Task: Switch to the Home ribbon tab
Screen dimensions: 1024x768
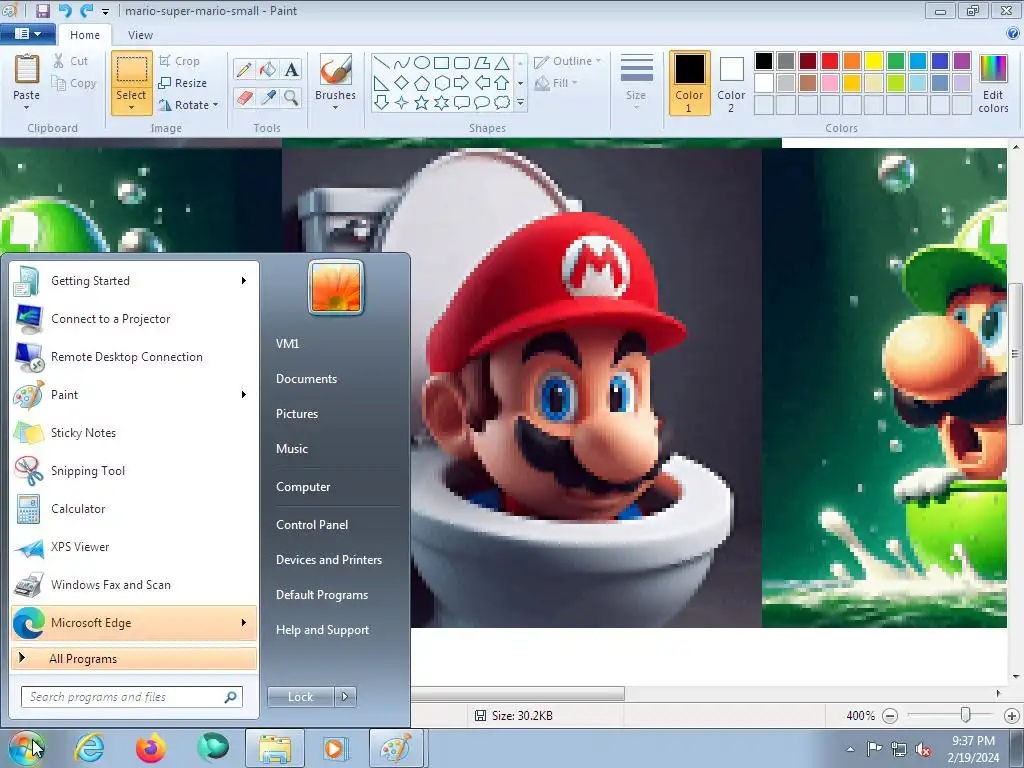Action: 85,35
